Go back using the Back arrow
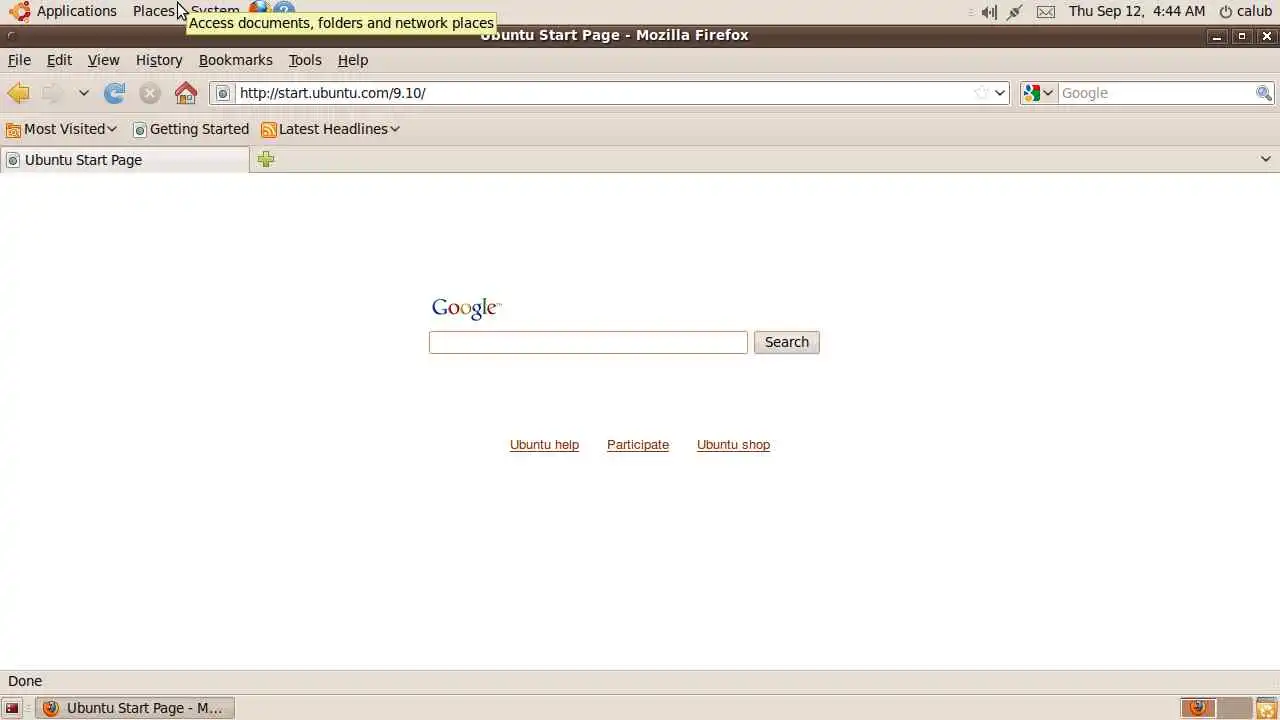Image resolution: width=1280 pixels, height=720 pixels. point(18,93)
